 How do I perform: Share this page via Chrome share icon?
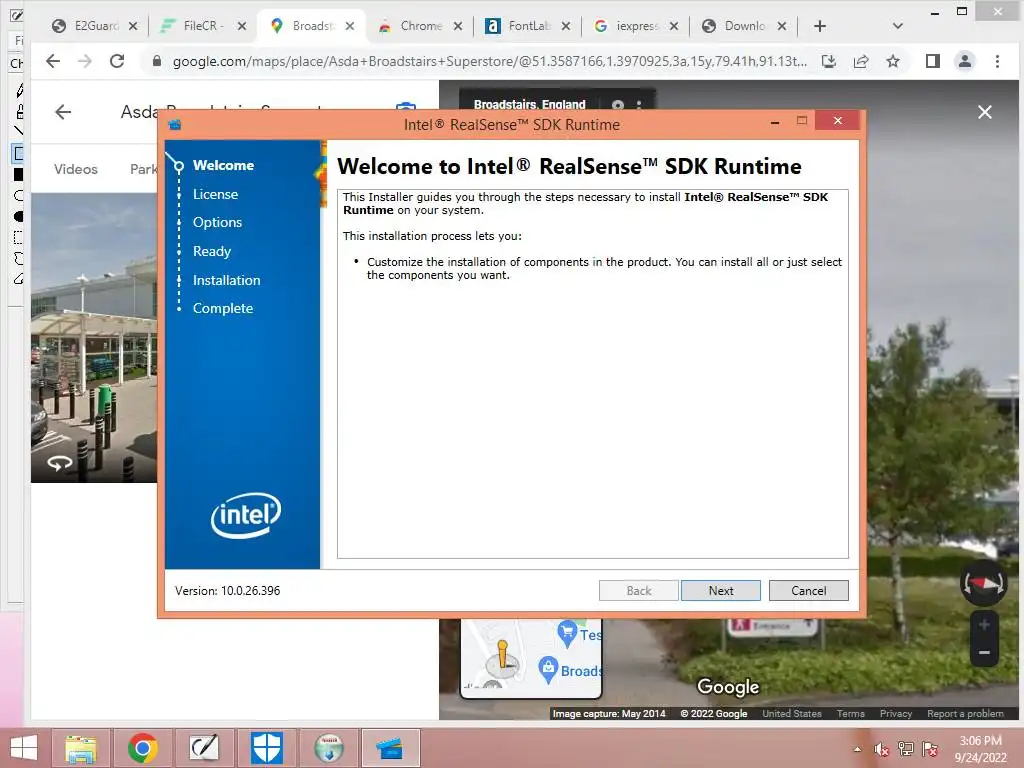pyautogui.click(x=861, y=61)
